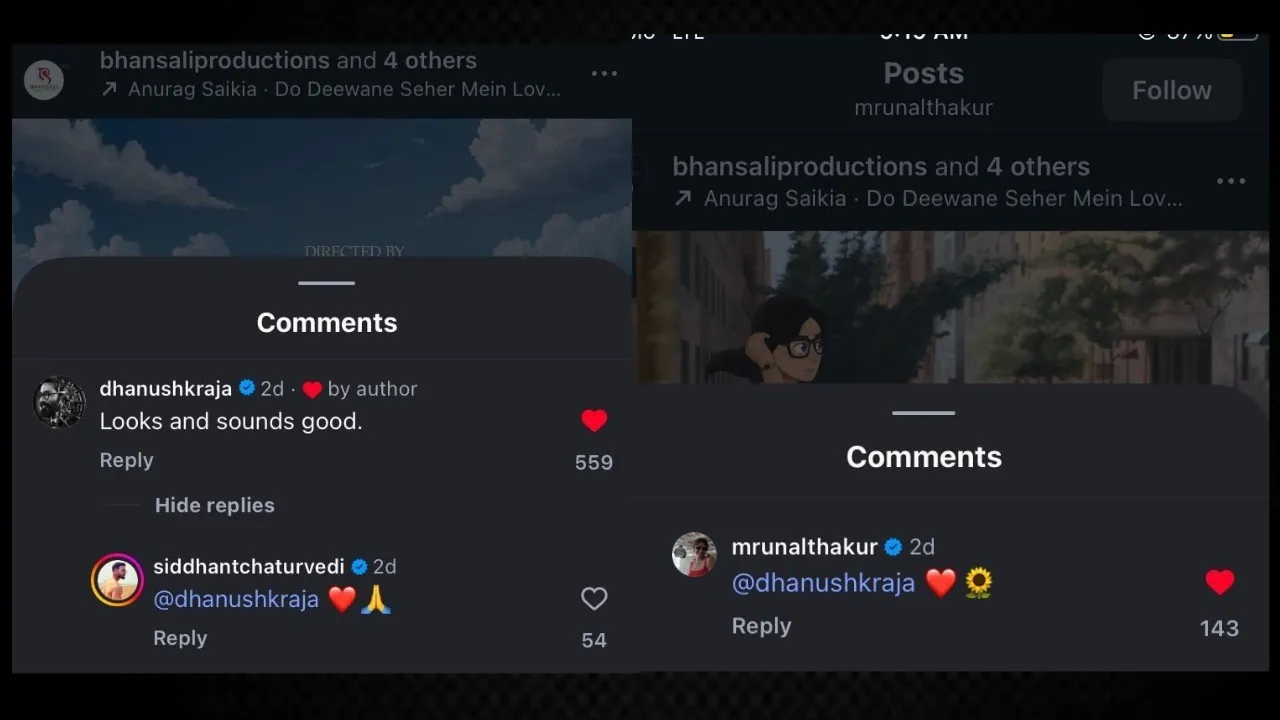1280x720 pixels.
Task: View siddhantchaturvedi's story ring avatar
Action: 117,580
